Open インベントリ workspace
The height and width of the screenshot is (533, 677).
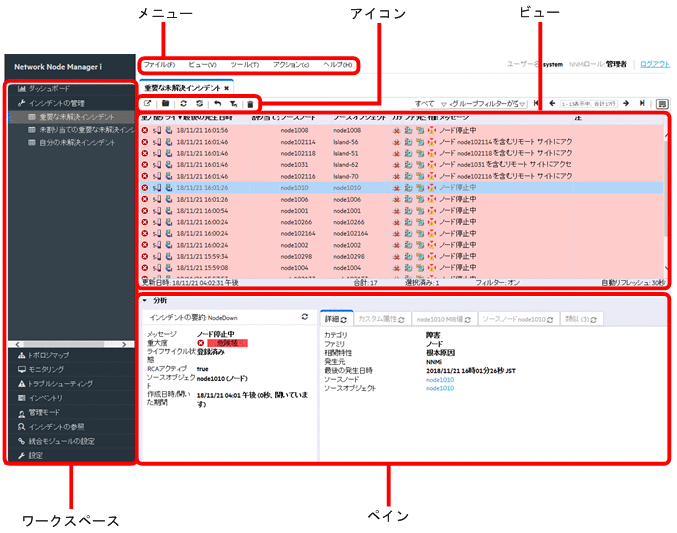click(40, 398)
